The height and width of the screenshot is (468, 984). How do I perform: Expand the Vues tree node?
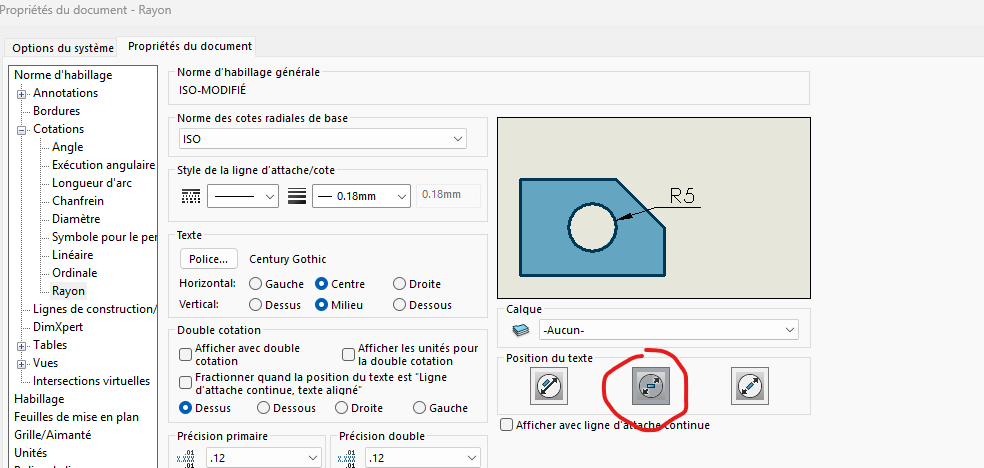(22, 364)
